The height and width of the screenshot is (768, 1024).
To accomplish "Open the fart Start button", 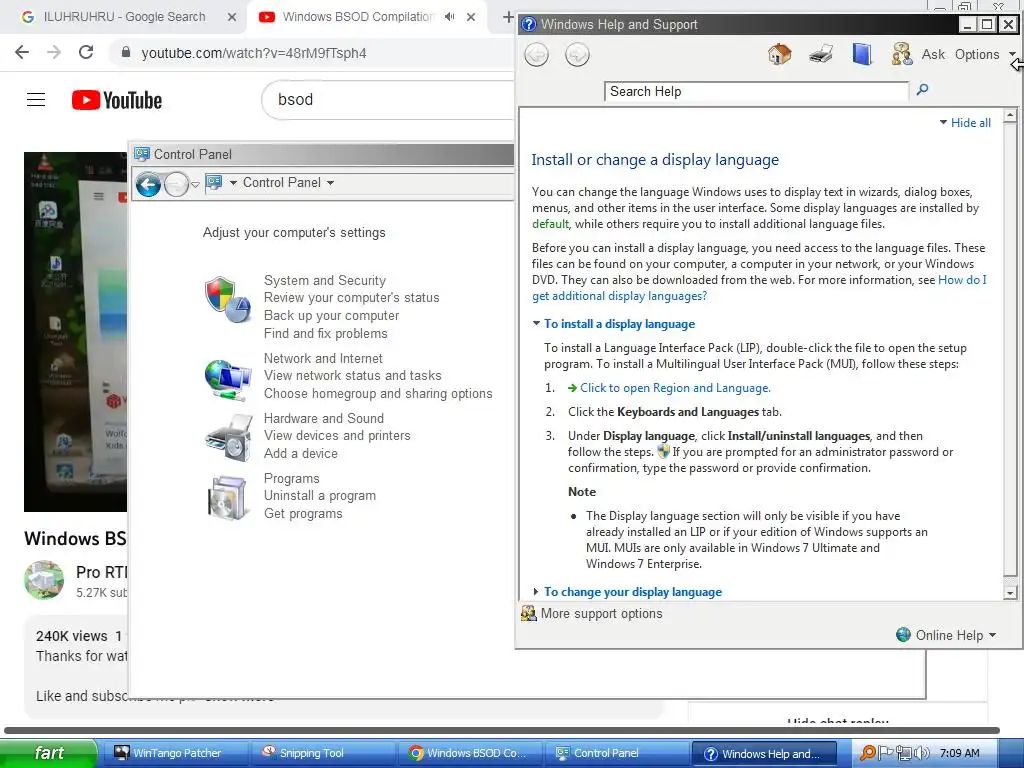I will coord(48,753).
